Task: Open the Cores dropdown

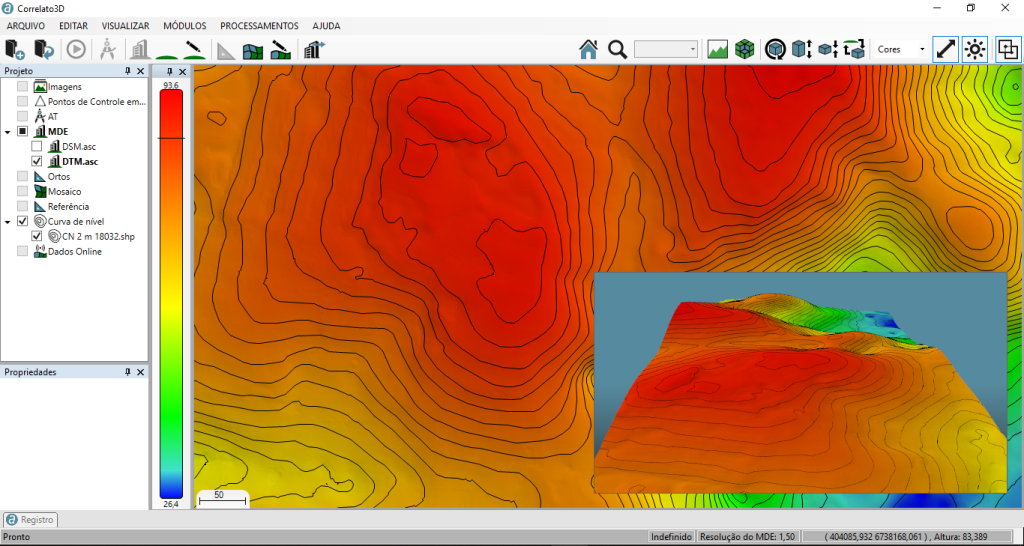Action: click(x=899, y=49)
